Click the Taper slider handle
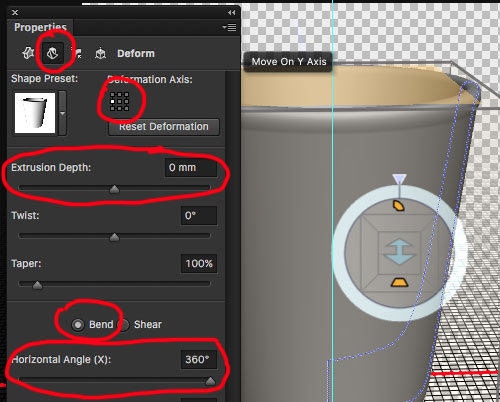 (37, 285)
